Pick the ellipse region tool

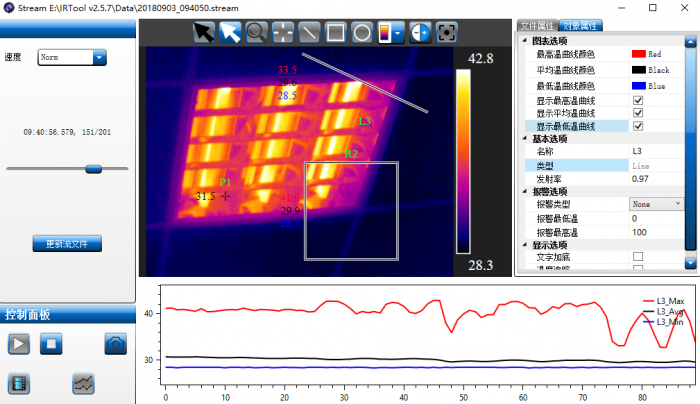coord(363,32)
